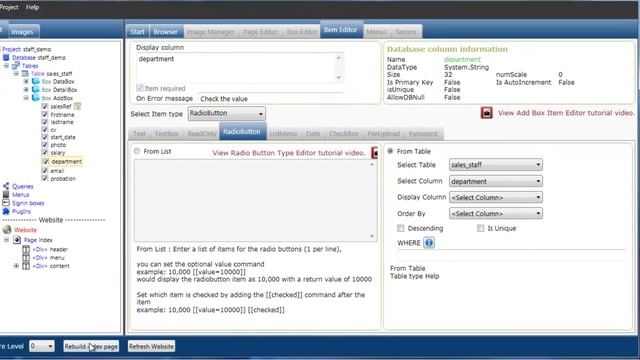Uncheck the salesRef column checkbox

pos(45,106)
